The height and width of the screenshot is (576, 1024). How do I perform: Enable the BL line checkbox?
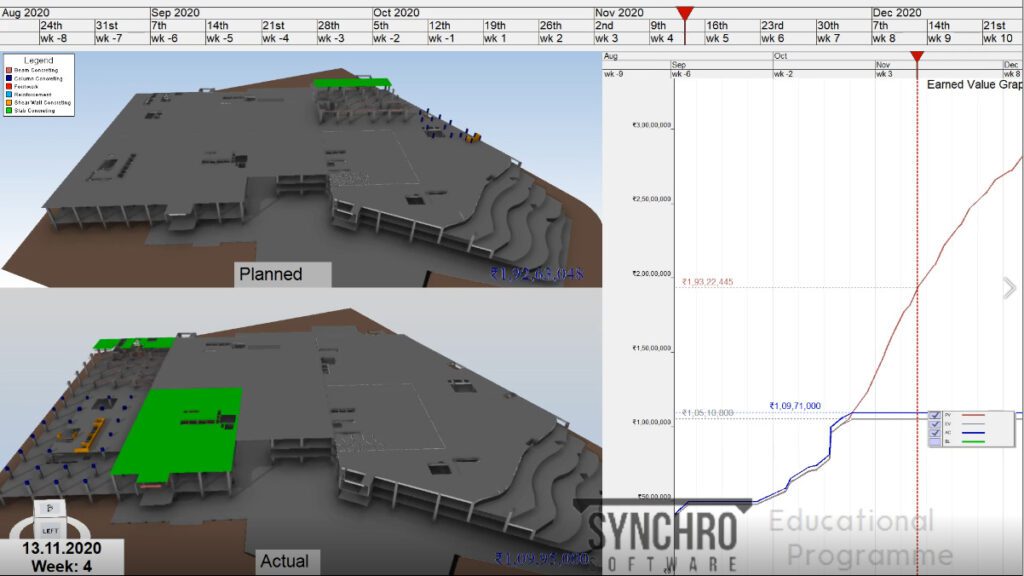pyautogui.click(x=934, y=442)
